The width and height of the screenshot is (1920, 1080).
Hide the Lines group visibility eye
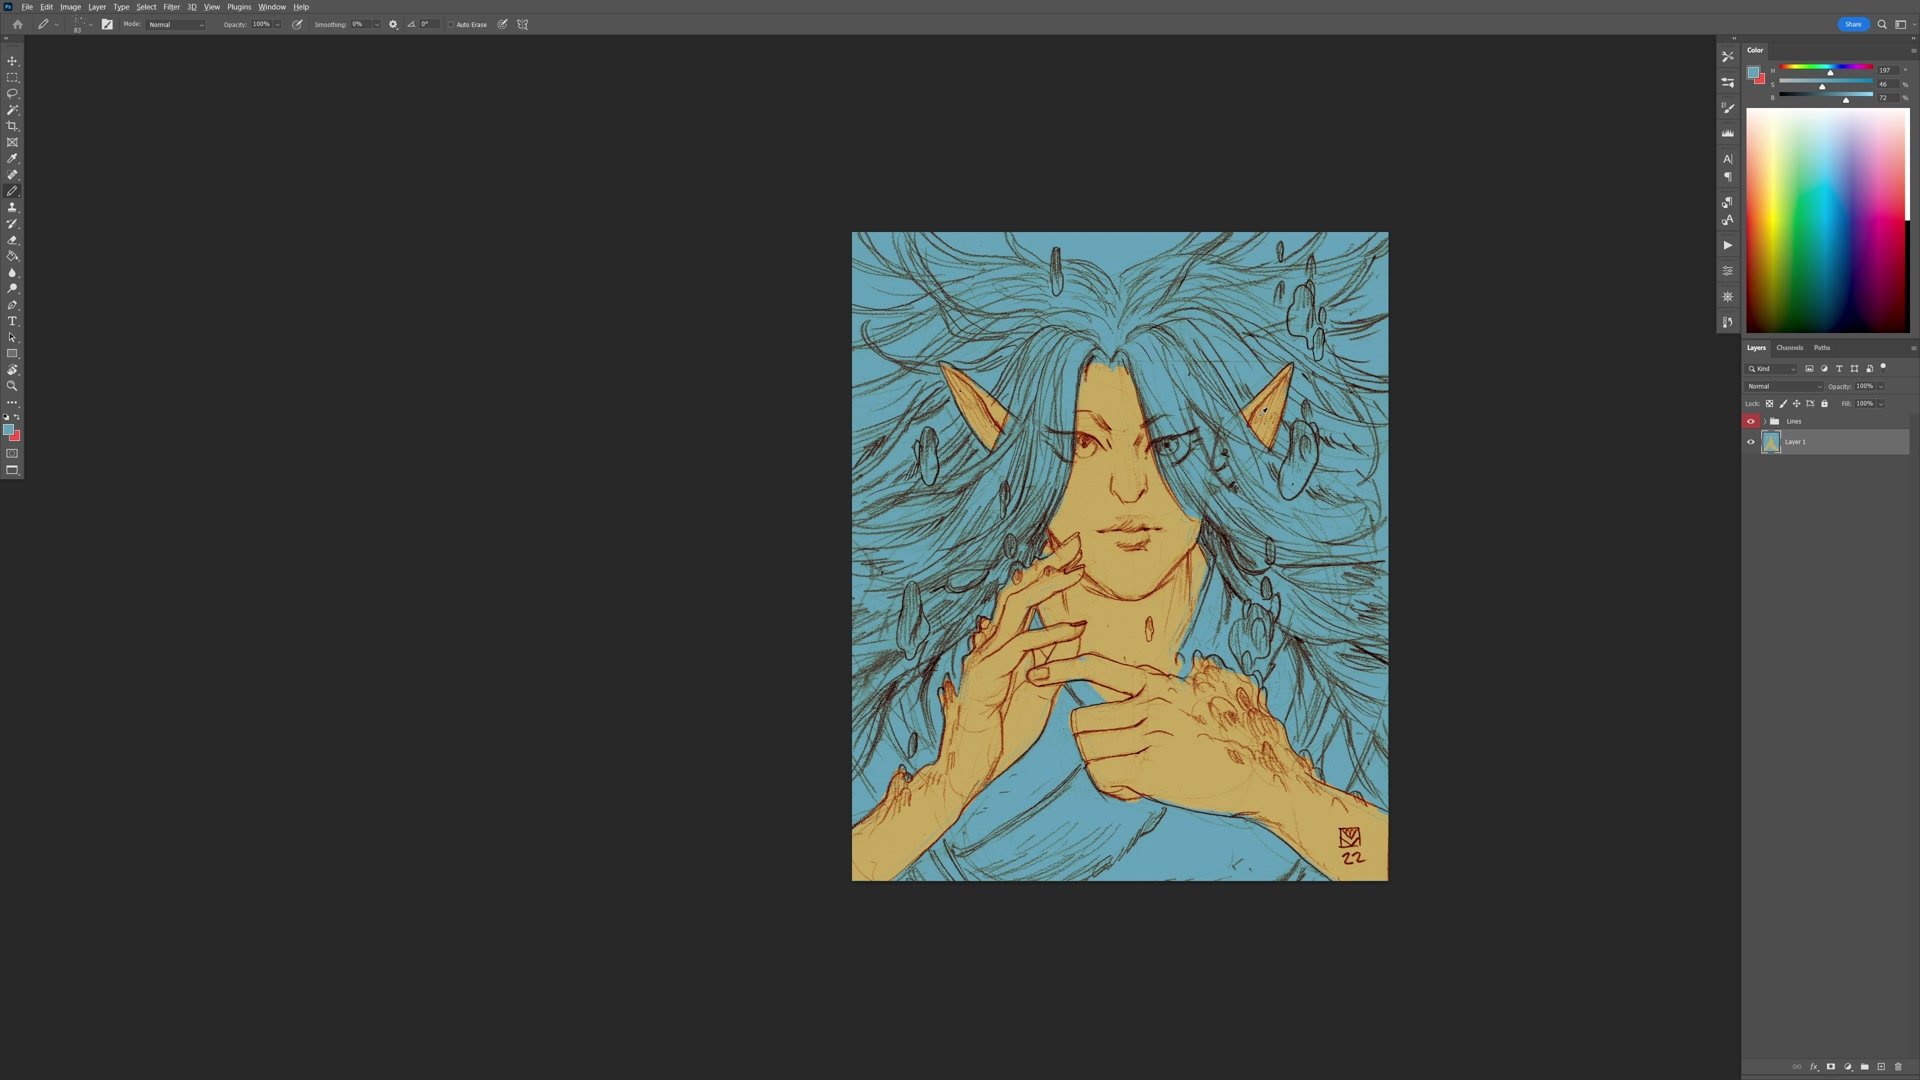pyautogui.click(x=1750, y=421)
